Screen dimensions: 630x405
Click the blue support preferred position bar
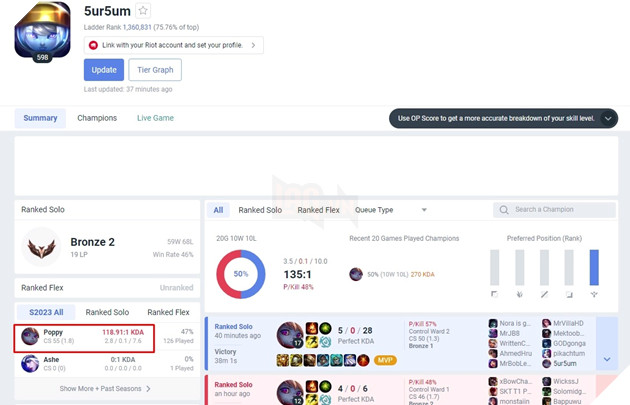[x=594, y=267]
